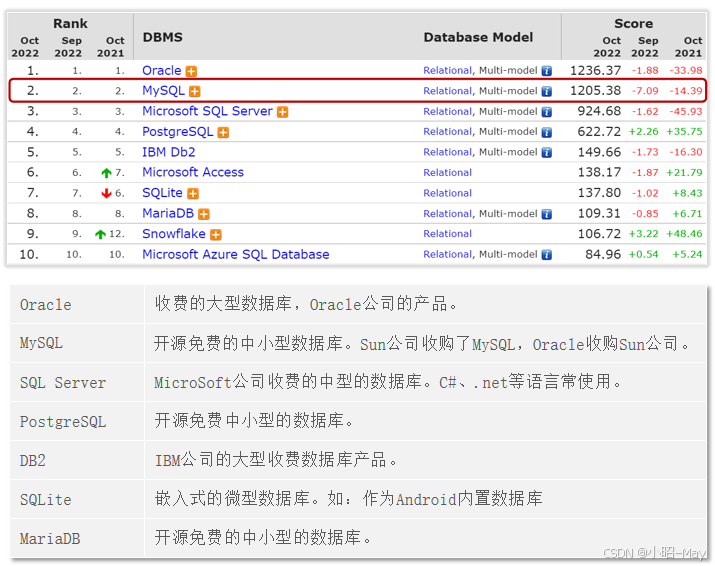Open the Microsoft Azure SQL Database link

coord(235,254)
